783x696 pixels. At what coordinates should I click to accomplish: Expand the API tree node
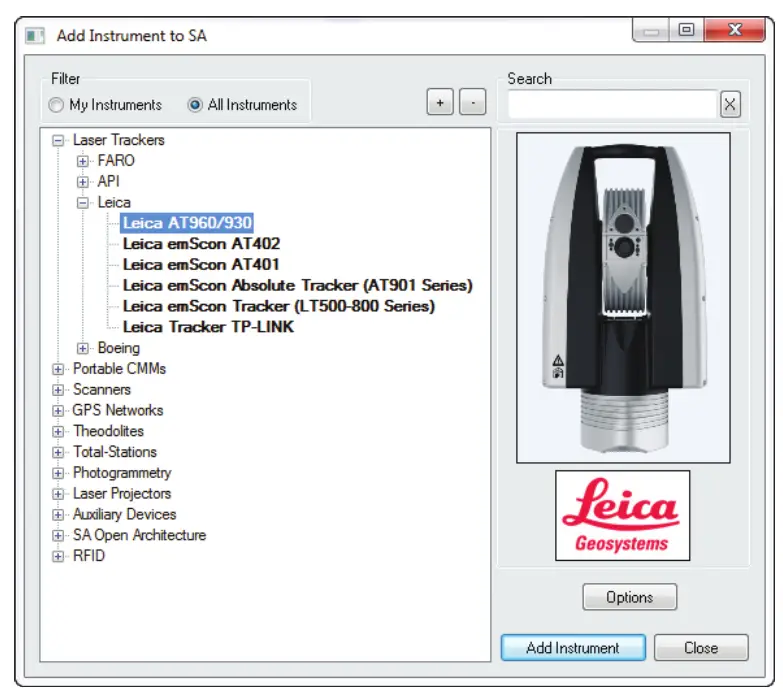pos(83,182)
